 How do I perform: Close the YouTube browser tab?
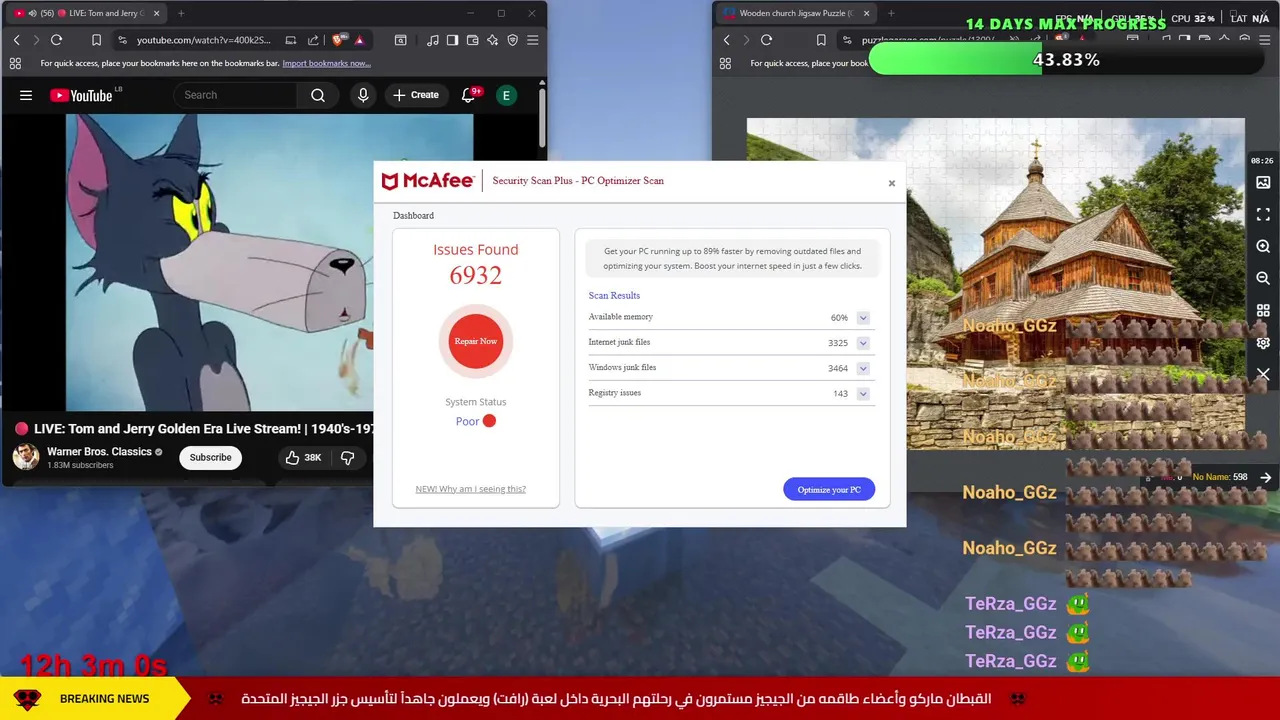(x=156, y=13)
